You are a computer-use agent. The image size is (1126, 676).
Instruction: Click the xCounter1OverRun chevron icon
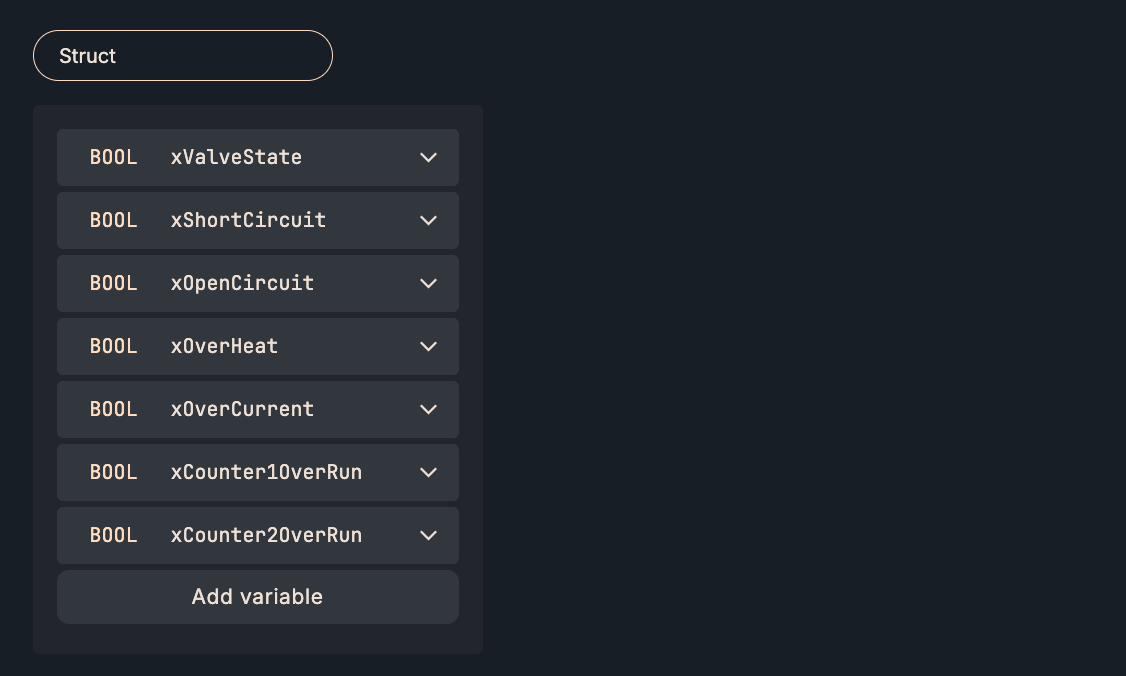click(x=428, y=472)
